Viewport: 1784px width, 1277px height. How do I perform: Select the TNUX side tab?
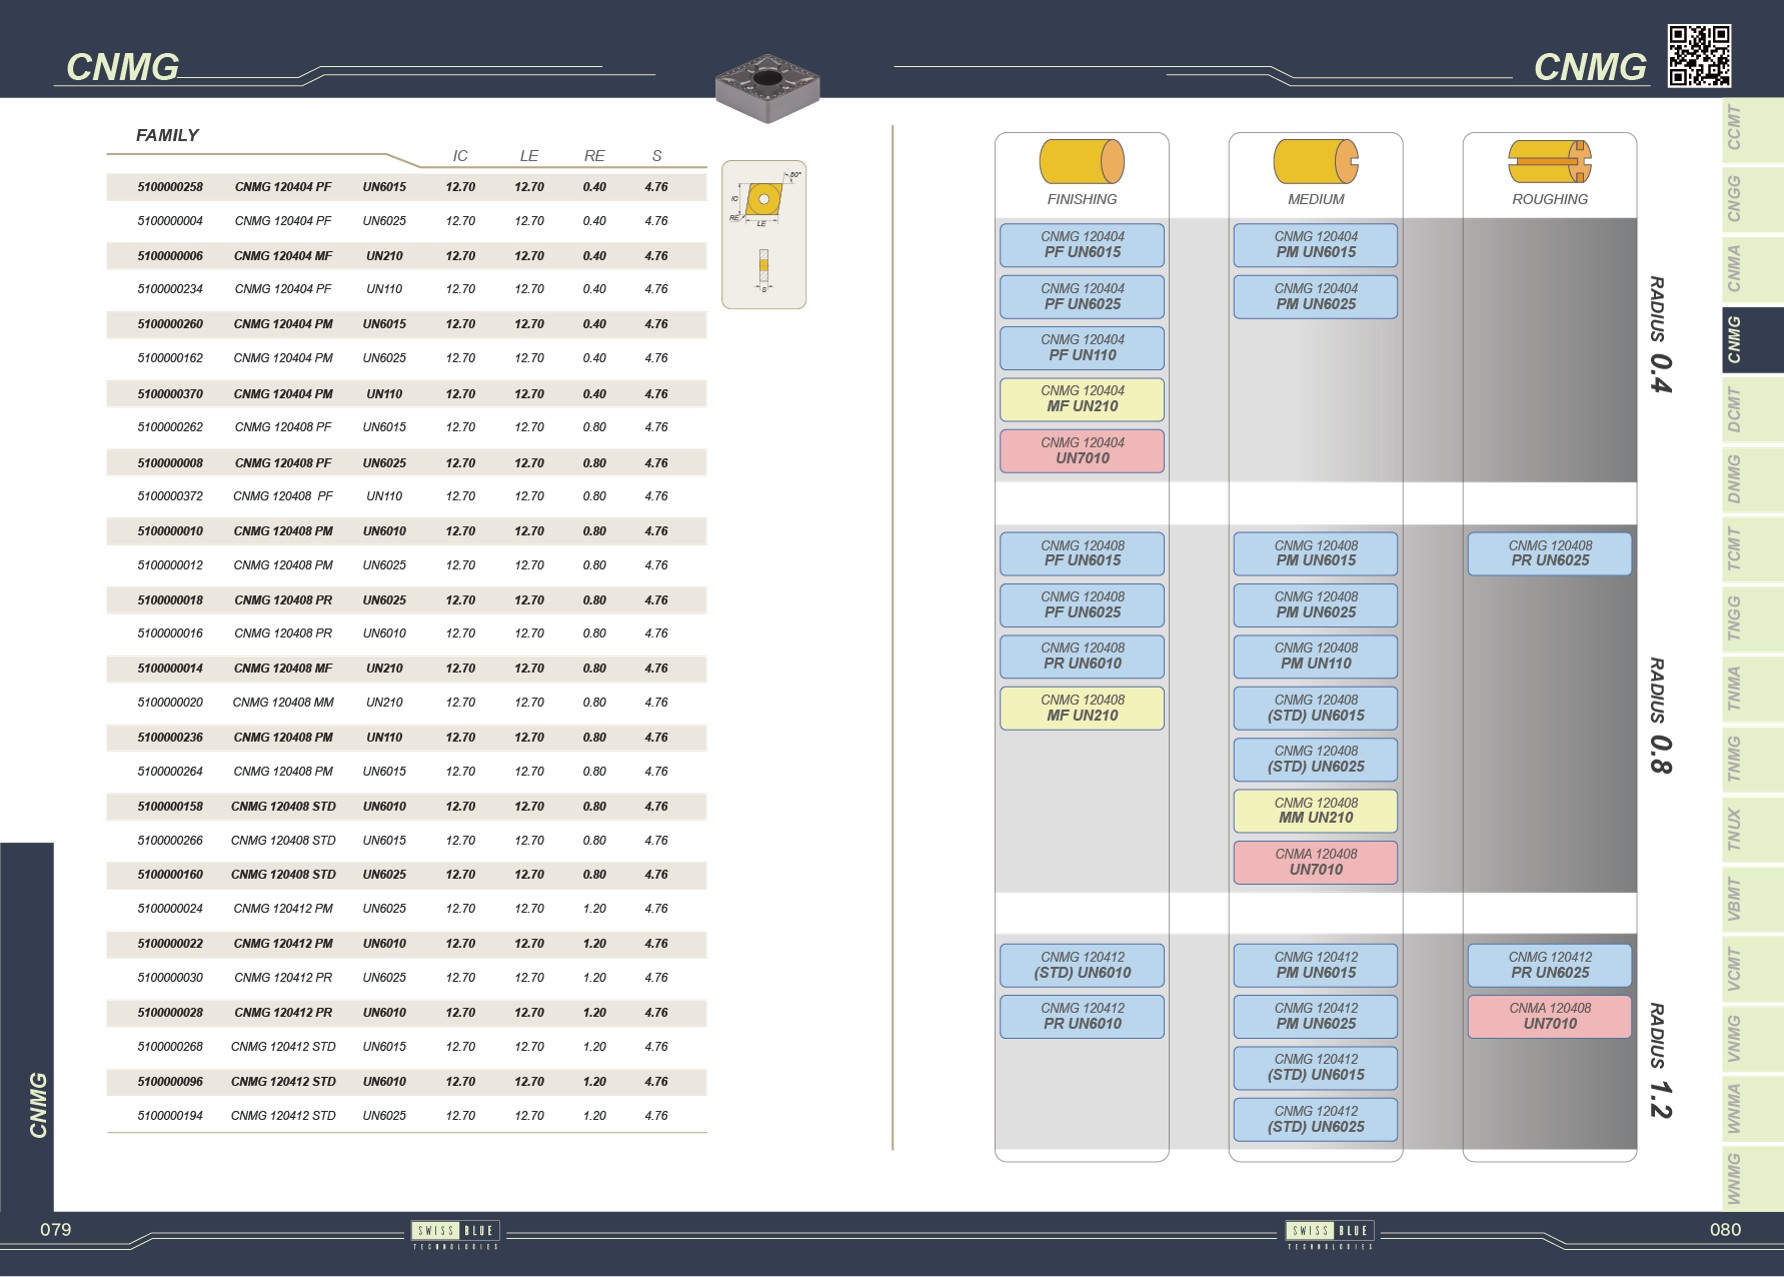(x=1752, y=829)
